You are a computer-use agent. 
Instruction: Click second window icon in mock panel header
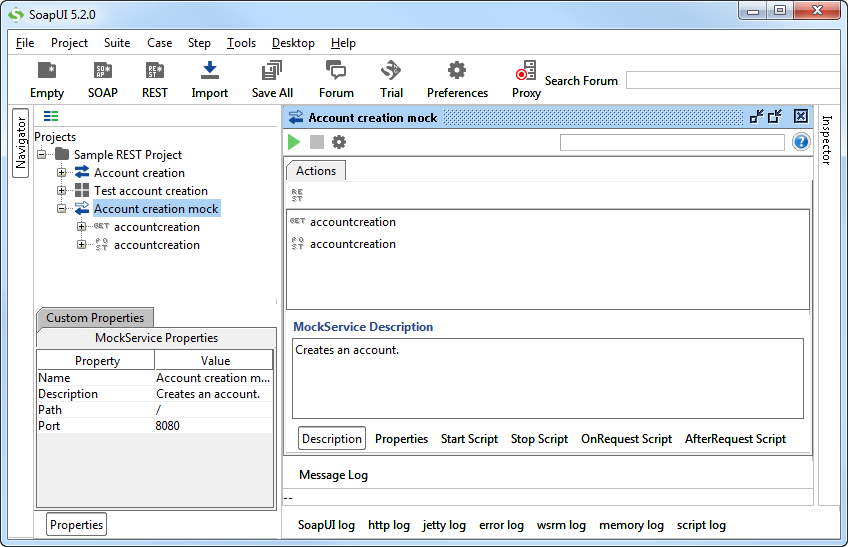pyautogui.click(x=775, y=116)
